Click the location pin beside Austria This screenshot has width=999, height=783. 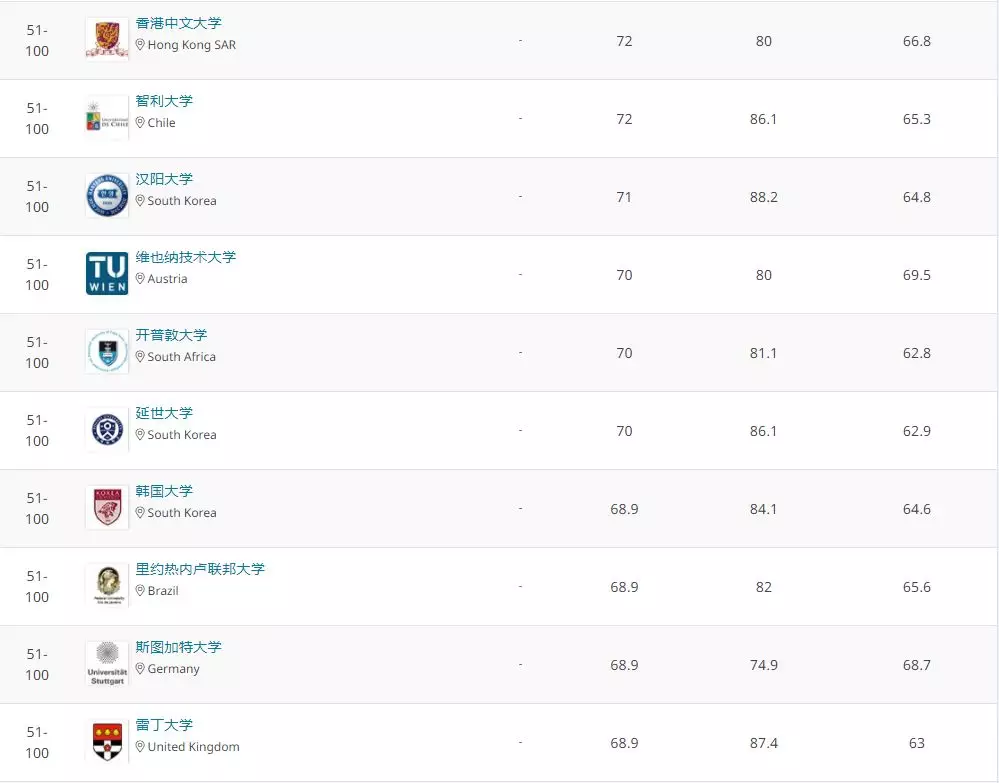tap(139, 280)
